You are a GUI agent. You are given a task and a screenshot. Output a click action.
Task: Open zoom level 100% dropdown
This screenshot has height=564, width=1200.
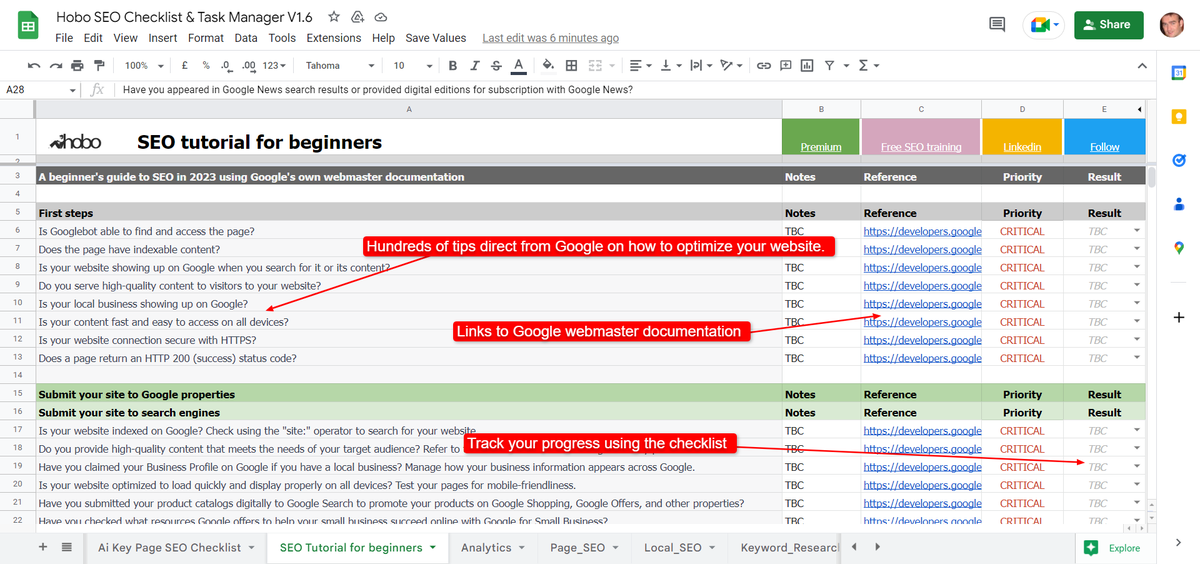pos(144,66)
